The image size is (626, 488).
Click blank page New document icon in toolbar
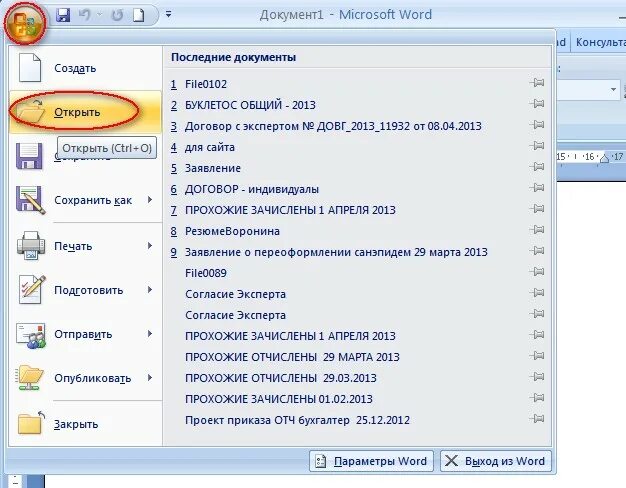tap(139, 15)
